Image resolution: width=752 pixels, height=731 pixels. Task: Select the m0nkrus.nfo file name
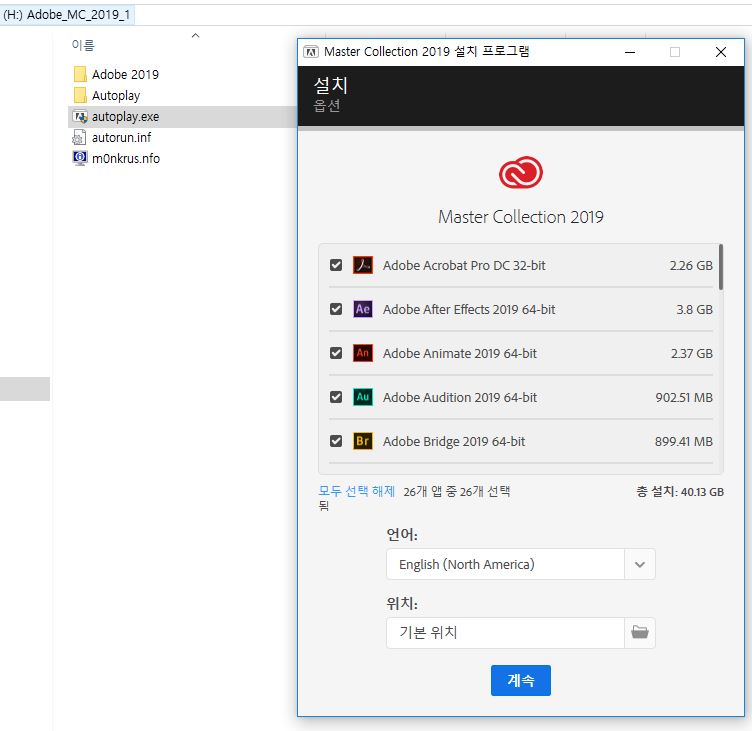click(x=126, y=158)
